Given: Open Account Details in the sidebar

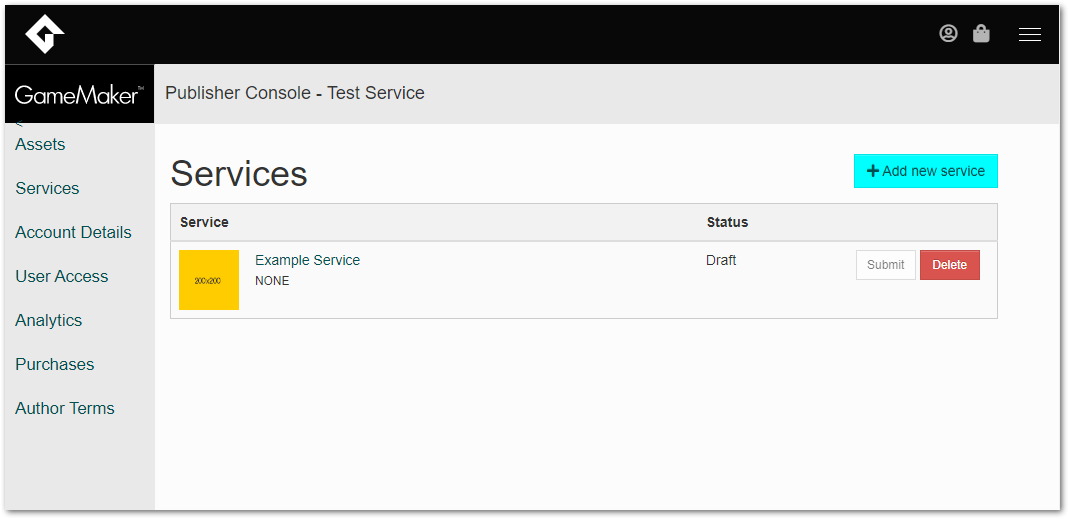Looking at the screenshot, I should (x=73, y=233).
